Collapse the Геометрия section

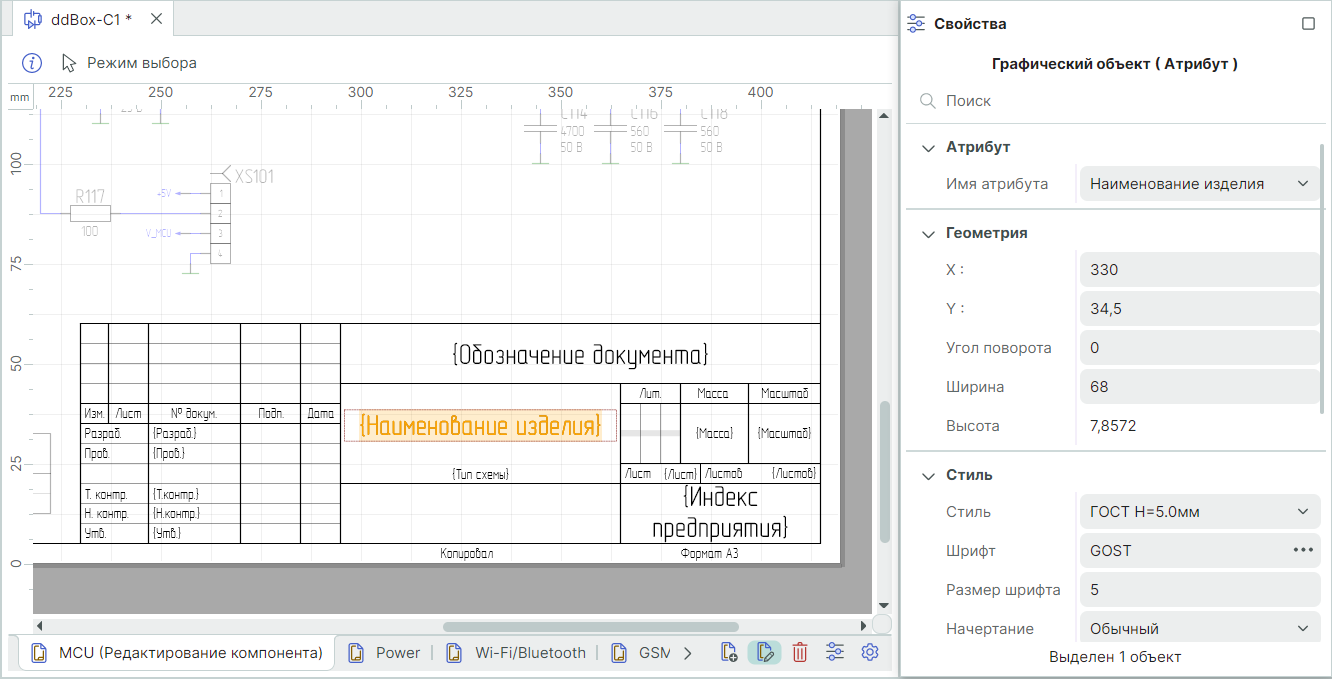click(928, 234)
